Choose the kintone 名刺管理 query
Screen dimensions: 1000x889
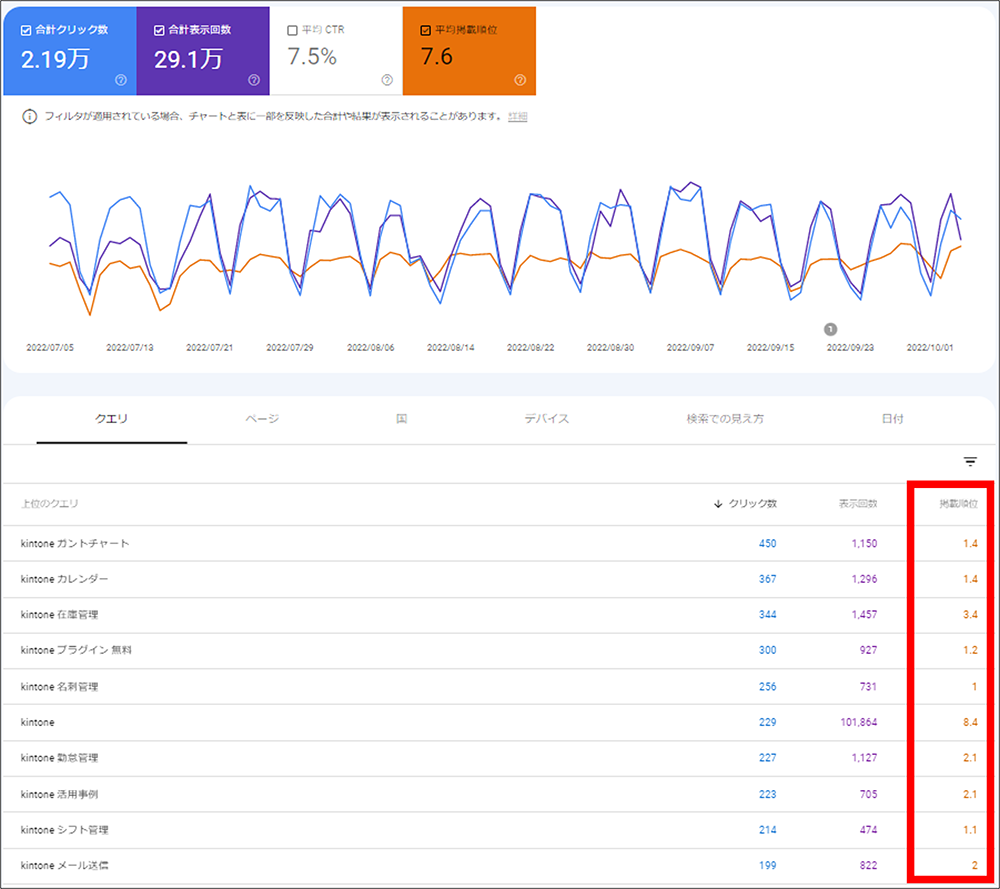click(59, 687)
